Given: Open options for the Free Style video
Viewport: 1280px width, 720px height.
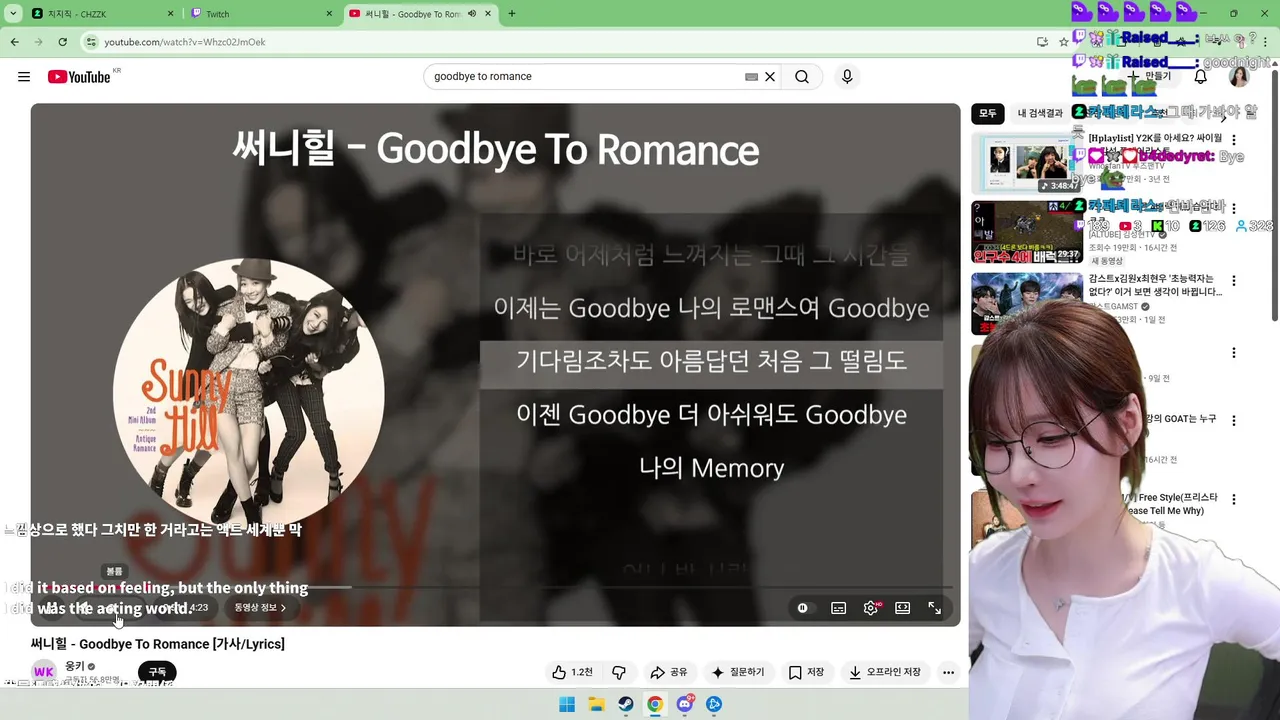Looking at the screenshot, I should 1234,499.
